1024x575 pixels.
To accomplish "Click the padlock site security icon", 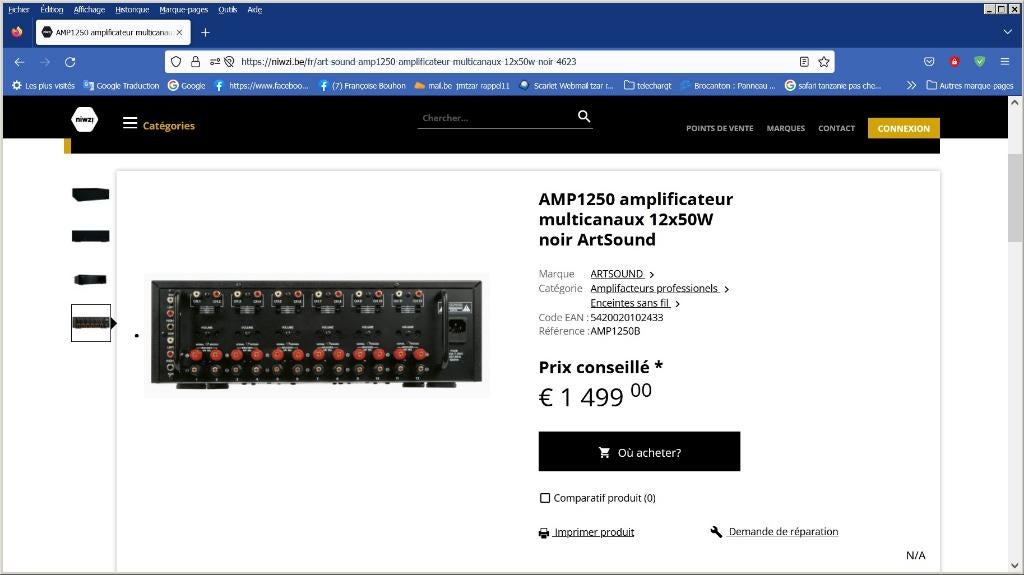I will pyautogui.click(x=195, y=61).
